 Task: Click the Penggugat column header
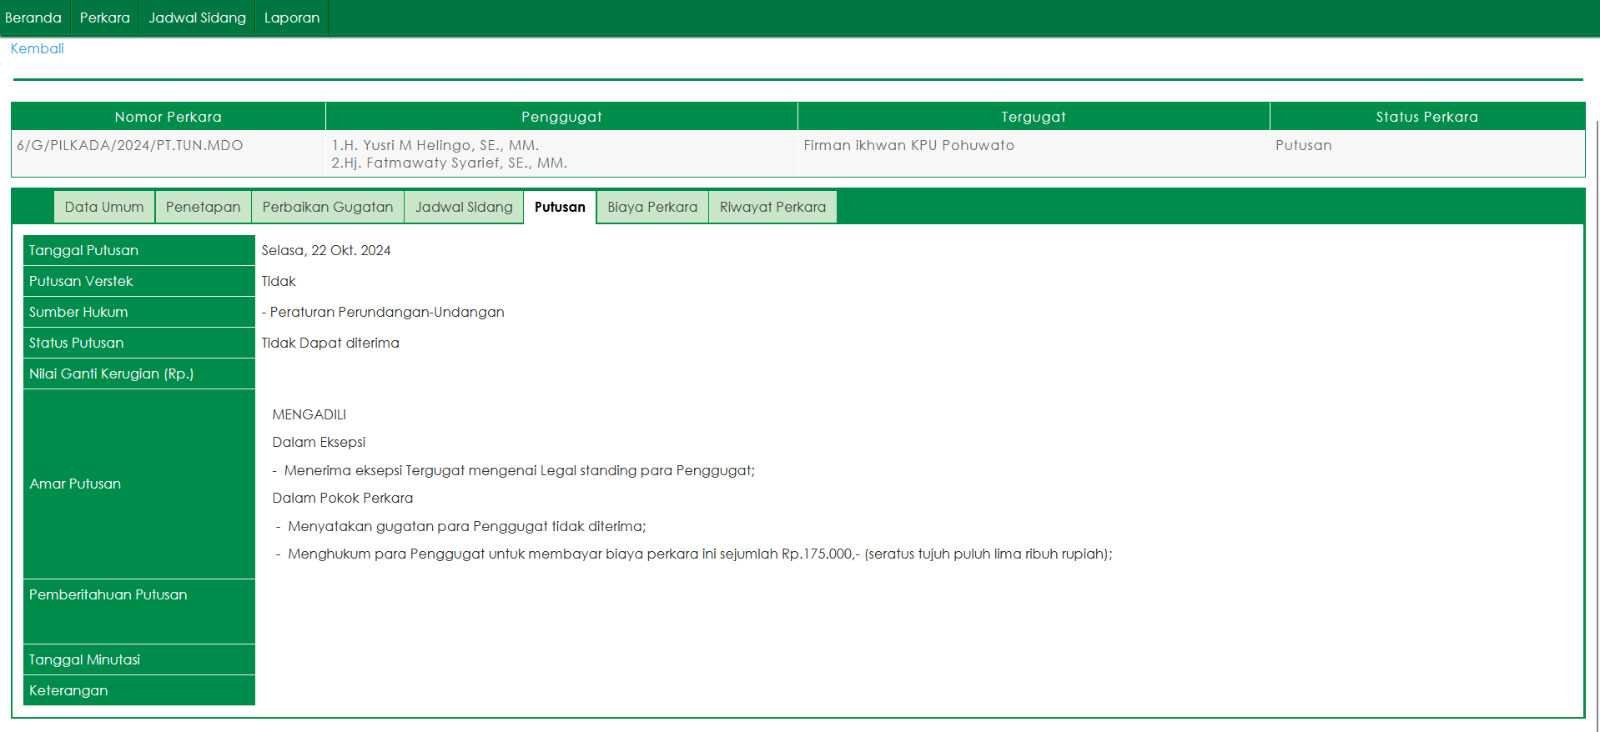[x=561, y=117]
